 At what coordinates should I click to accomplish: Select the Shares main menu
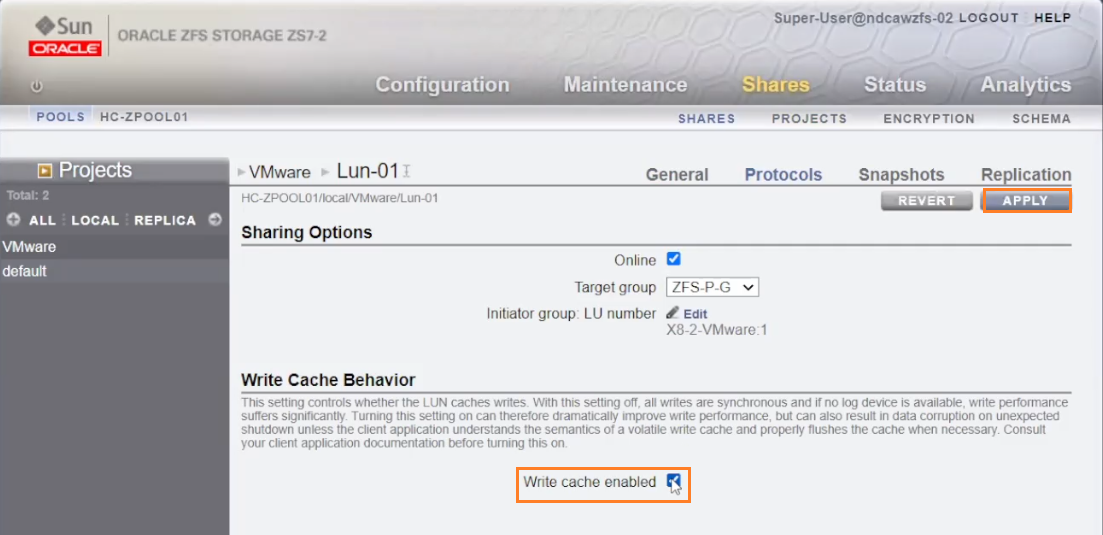tap(776, 85)
